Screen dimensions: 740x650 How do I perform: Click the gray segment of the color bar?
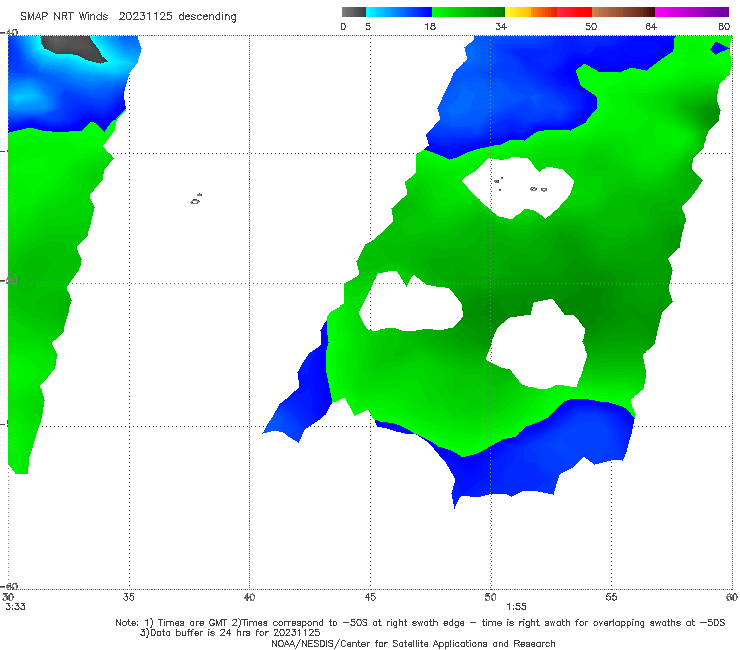tap(354, 12)
